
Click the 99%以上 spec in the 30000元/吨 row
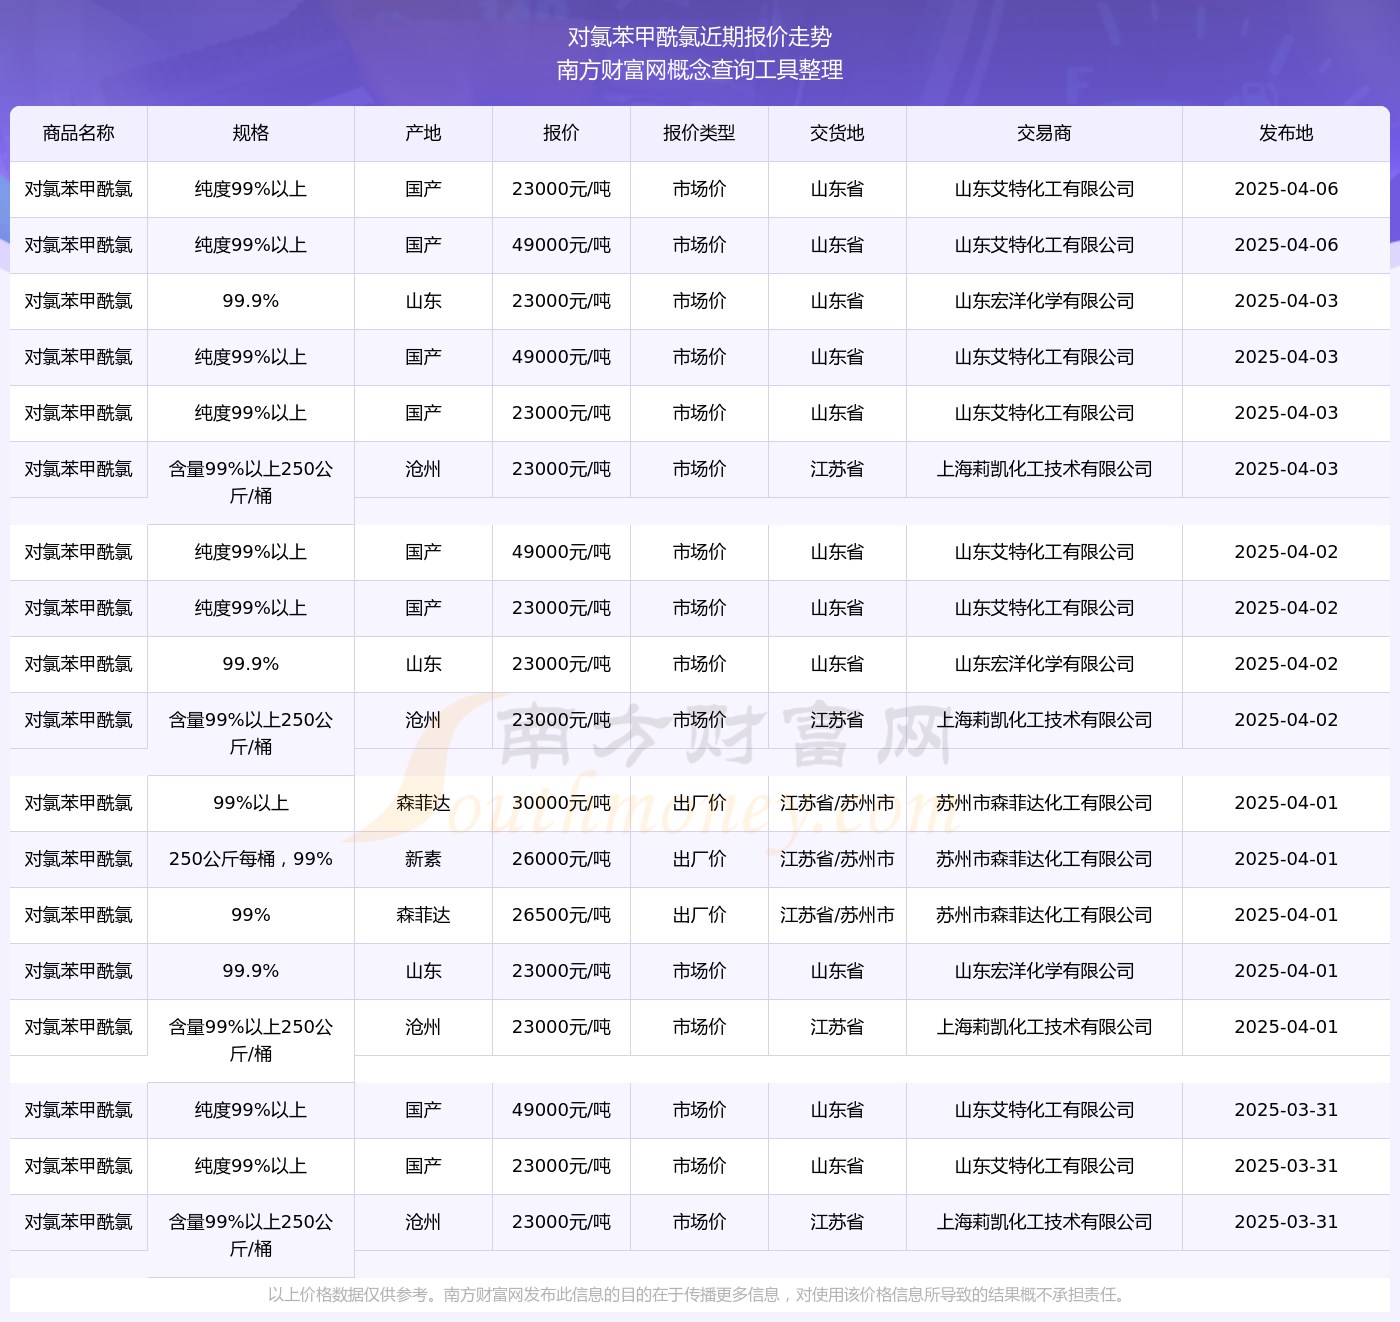coord(251,803)
